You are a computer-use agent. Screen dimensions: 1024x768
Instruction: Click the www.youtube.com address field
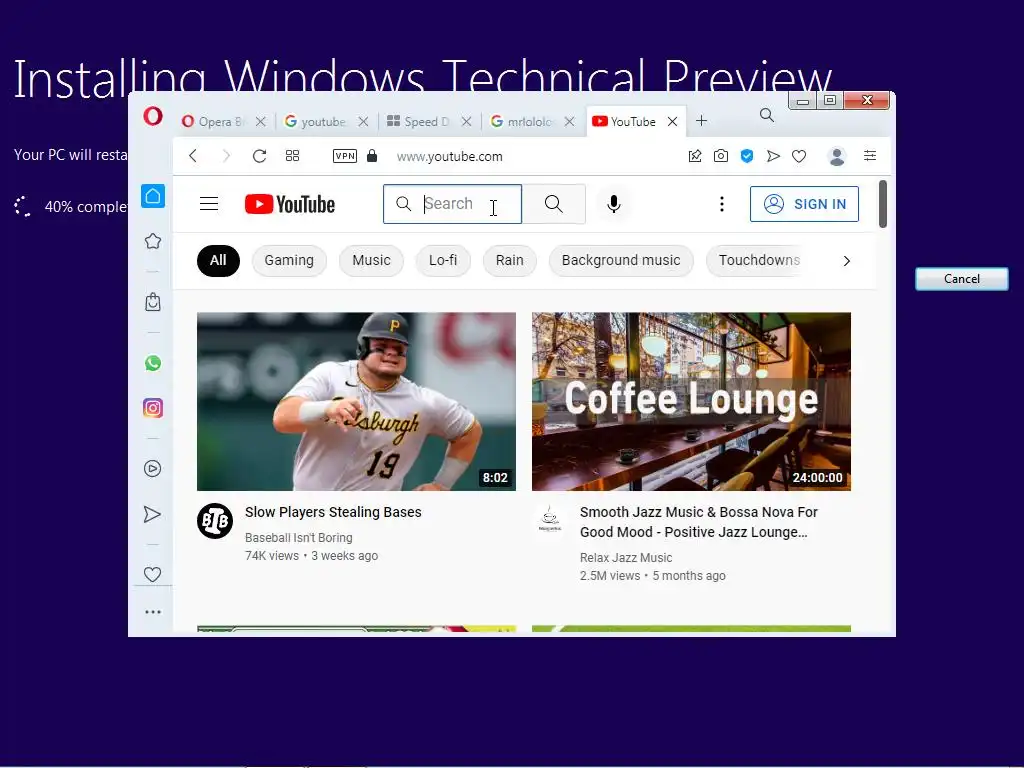pyautogui.click(x=449, y=157)
